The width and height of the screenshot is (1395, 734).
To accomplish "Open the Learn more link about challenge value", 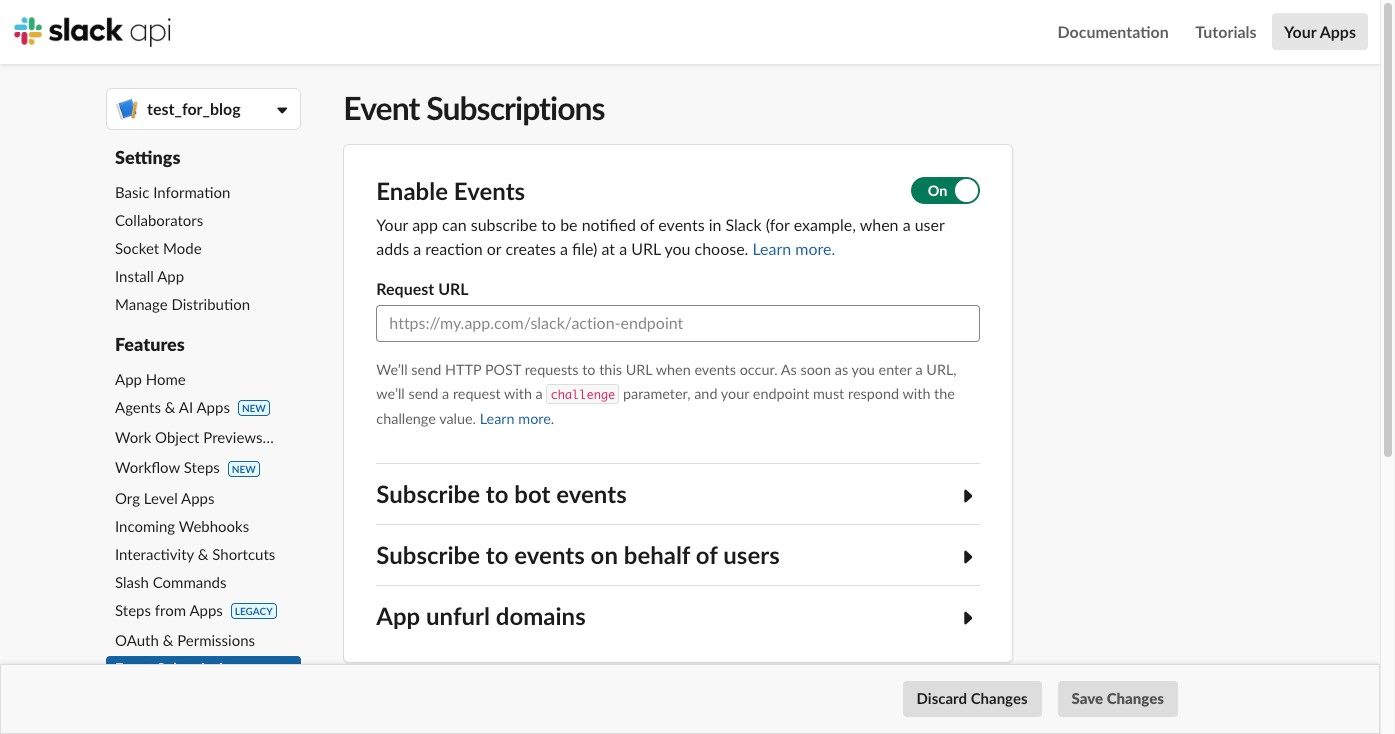I will pos(516,419).
